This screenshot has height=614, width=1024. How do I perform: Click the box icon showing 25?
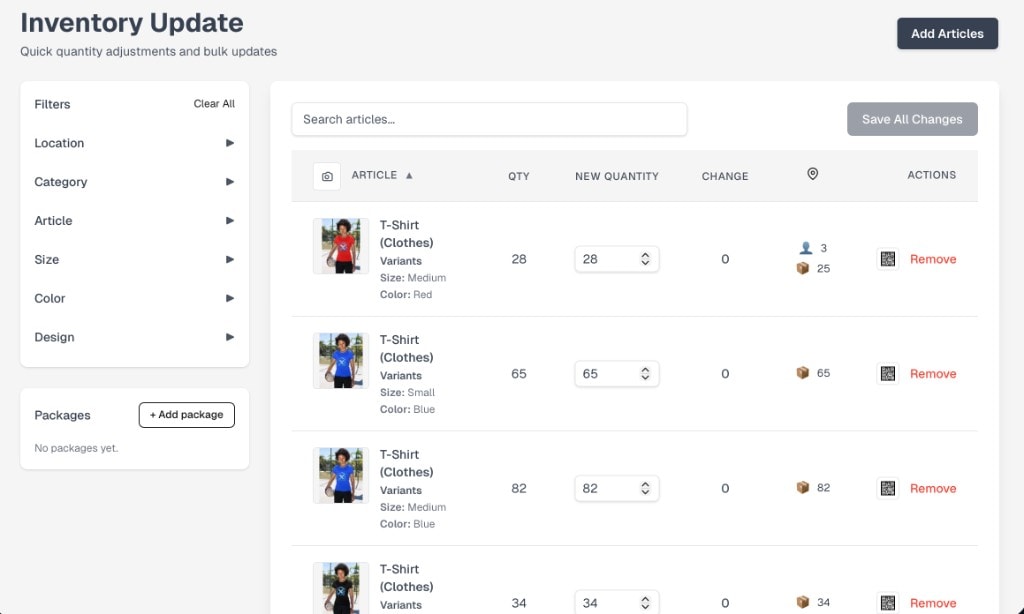point(803,268)
